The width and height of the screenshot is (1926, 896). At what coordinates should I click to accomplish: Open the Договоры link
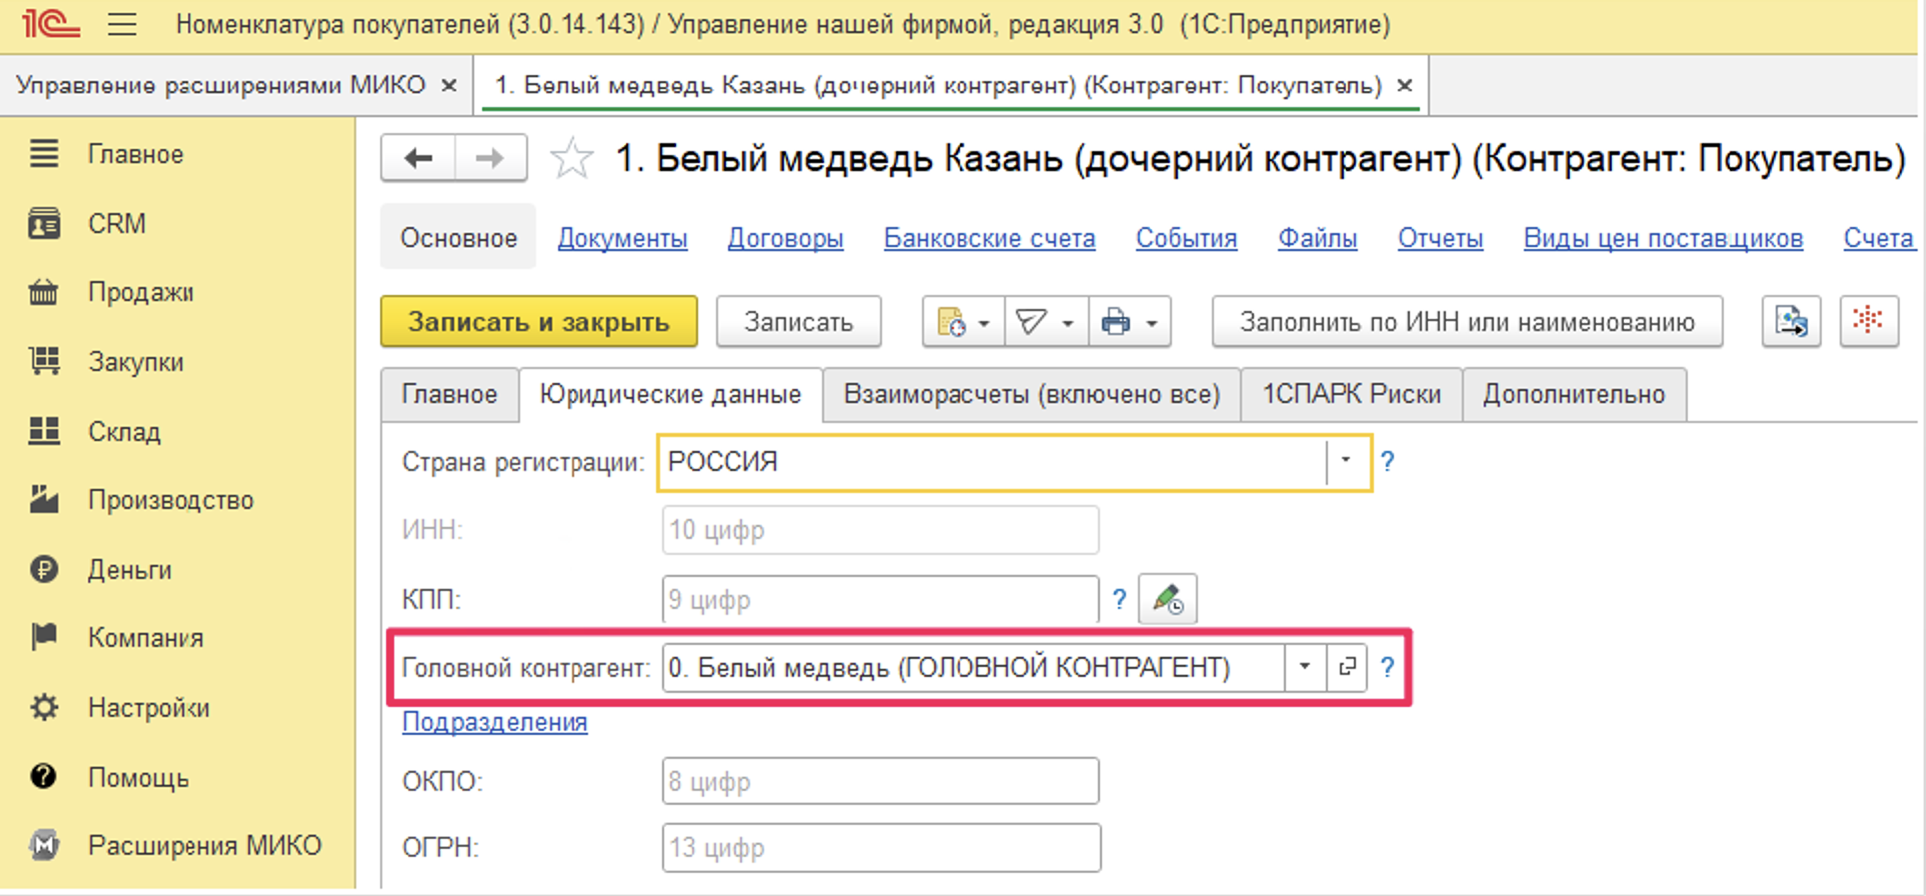(785, 238)
